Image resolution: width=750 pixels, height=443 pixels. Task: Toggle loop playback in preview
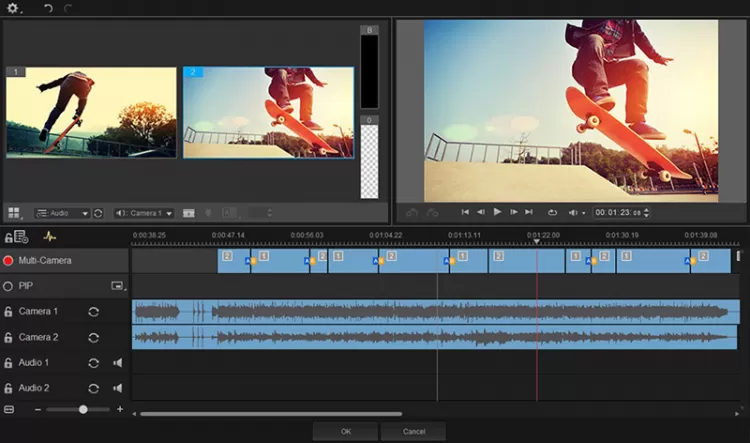point(552,212)
